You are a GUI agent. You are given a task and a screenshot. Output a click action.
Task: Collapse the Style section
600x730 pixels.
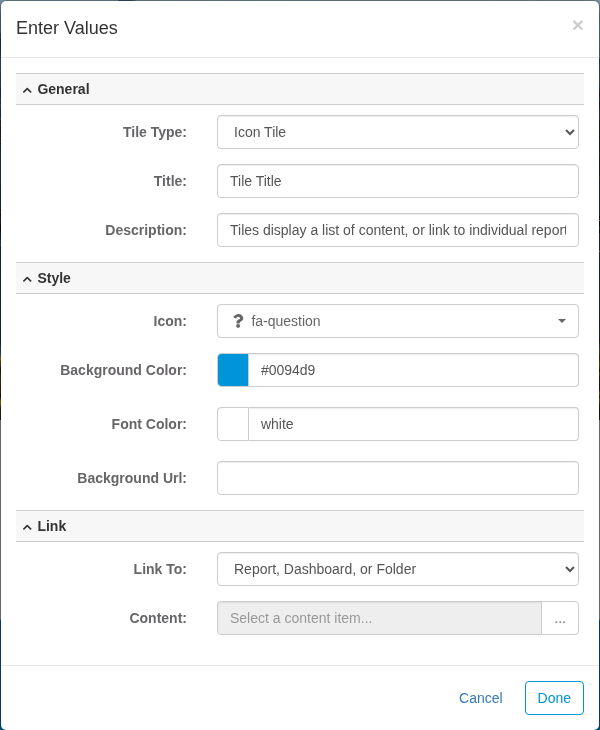coord(300,278)
